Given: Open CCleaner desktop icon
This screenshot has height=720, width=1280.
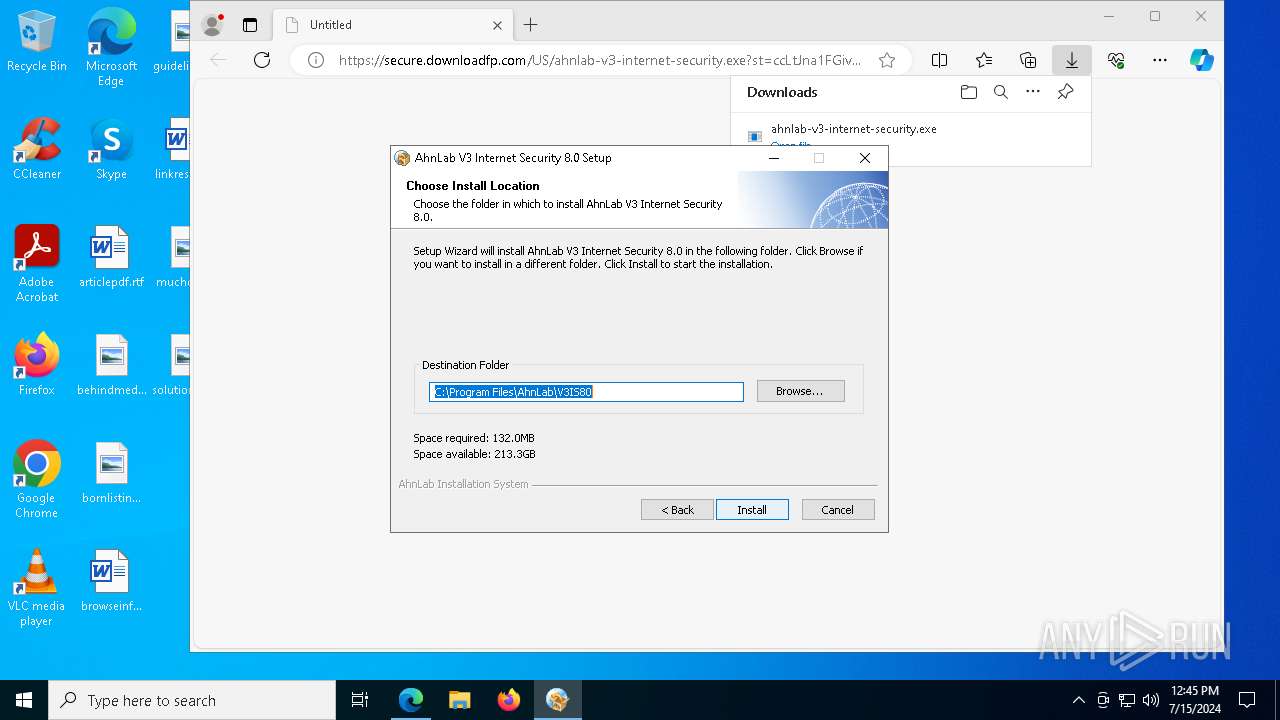Looking at the screenshot, I should pos(37,149).
